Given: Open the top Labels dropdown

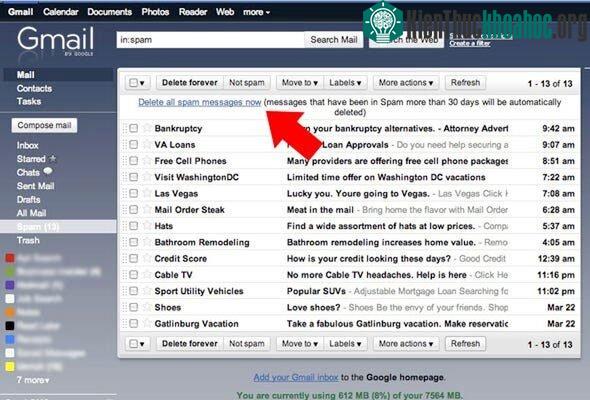Looking at the screenshot, I should (345, 83).
